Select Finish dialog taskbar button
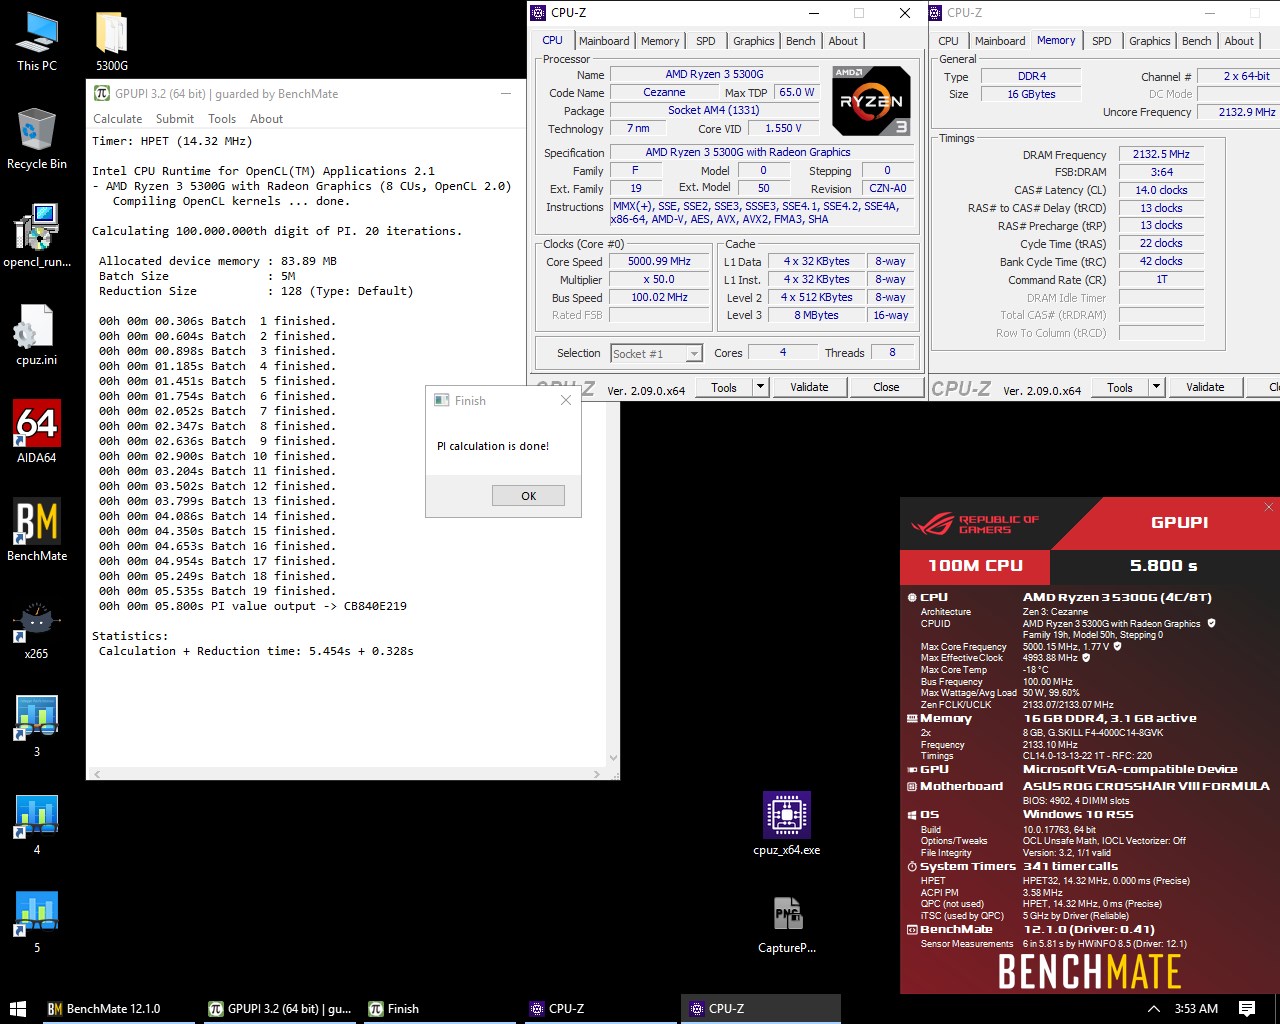The width and height of the screenshot is (1280, 1024). (440, 1009)
